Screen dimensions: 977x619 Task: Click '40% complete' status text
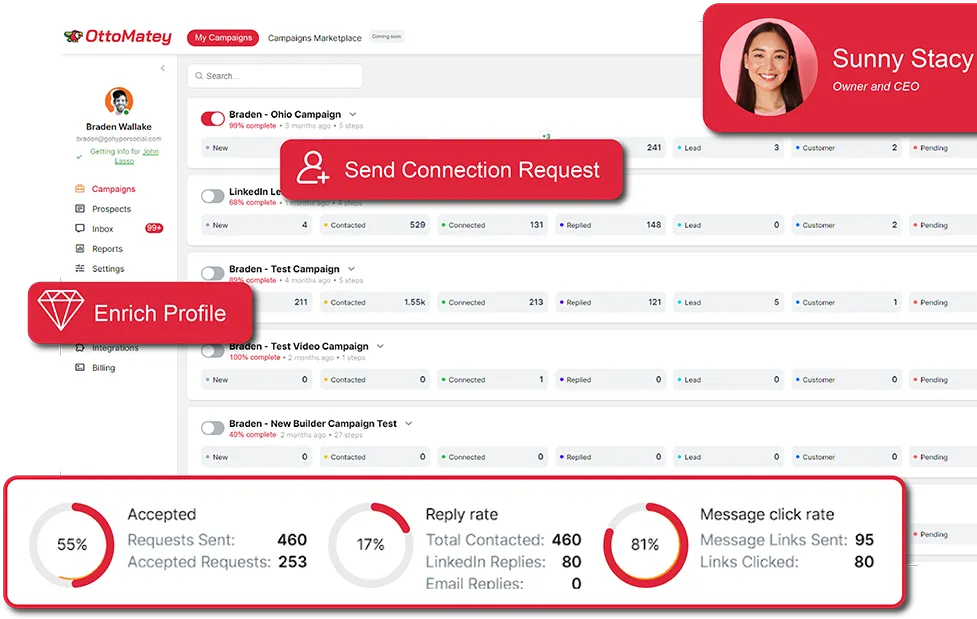(252, 435)
